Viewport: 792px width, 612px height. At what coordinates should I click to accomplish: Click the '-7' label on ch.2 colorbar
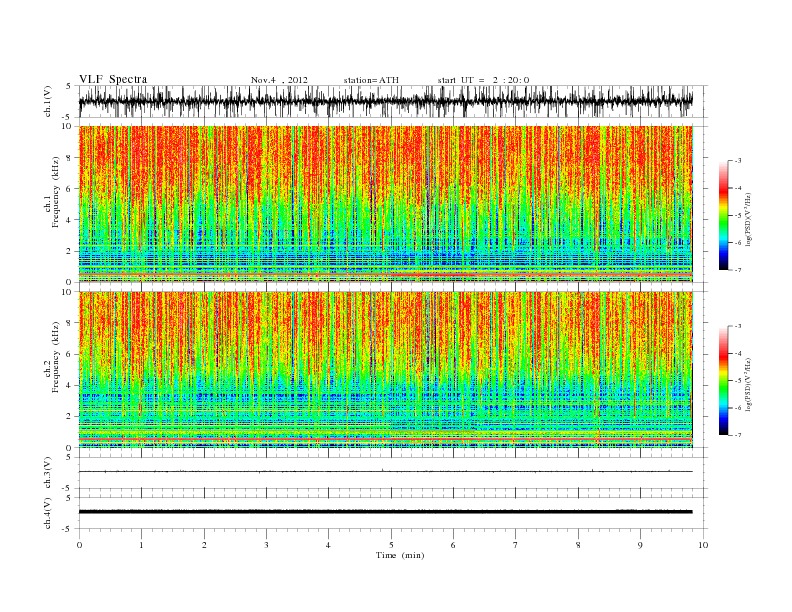pos(737,435)
